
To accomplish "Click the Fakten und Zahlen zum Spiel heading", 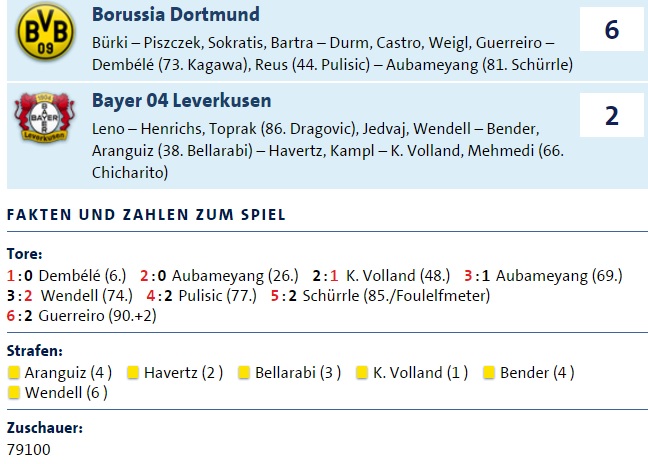I will pyautogui.click(x=146, y=215).
